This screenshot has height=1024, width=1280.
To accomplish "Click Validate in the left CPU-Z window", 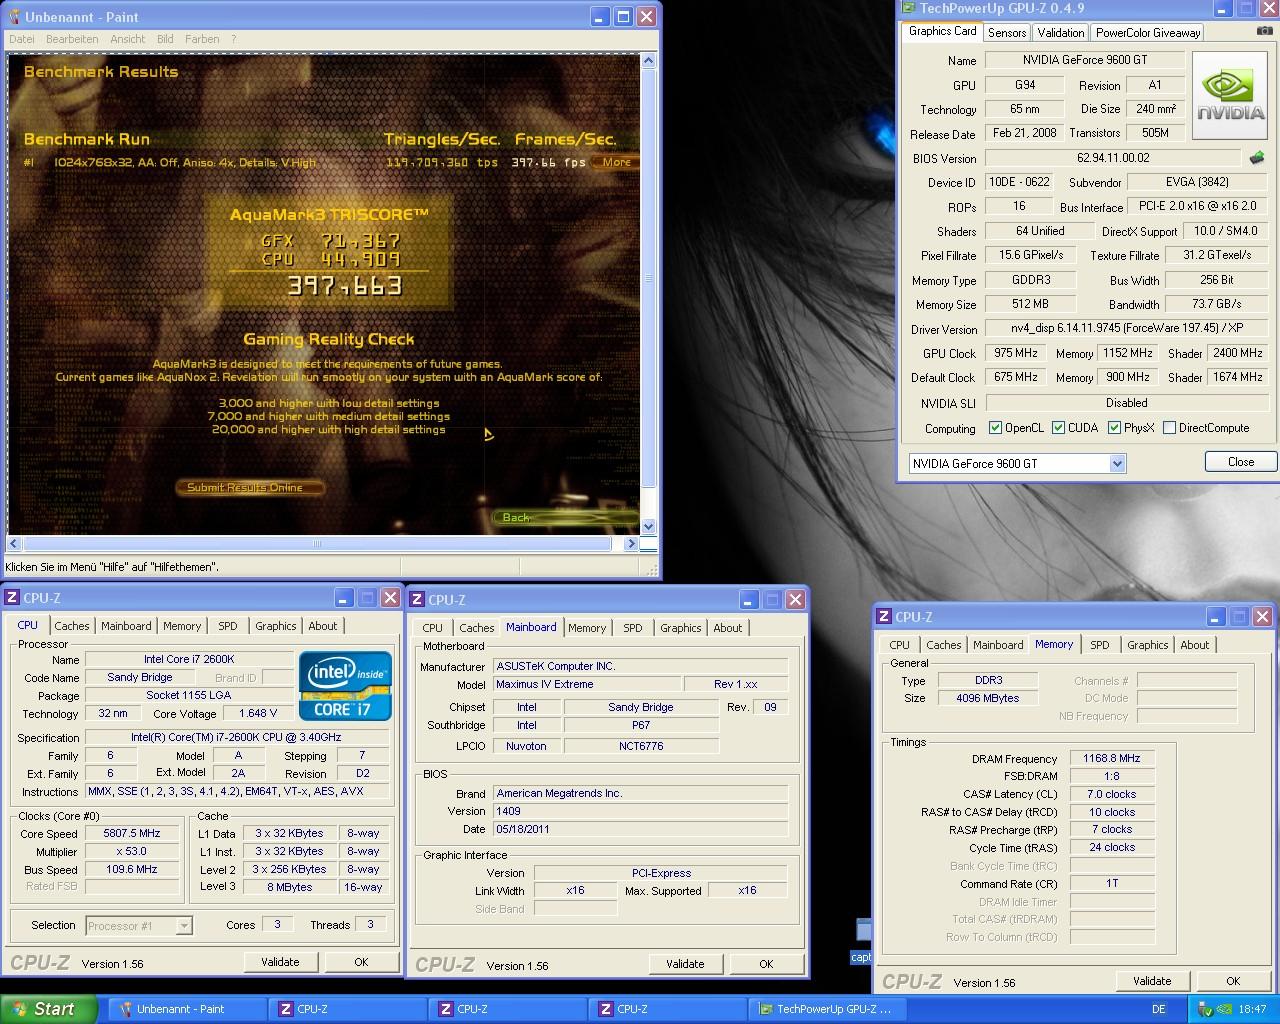I will coord(280,962).
